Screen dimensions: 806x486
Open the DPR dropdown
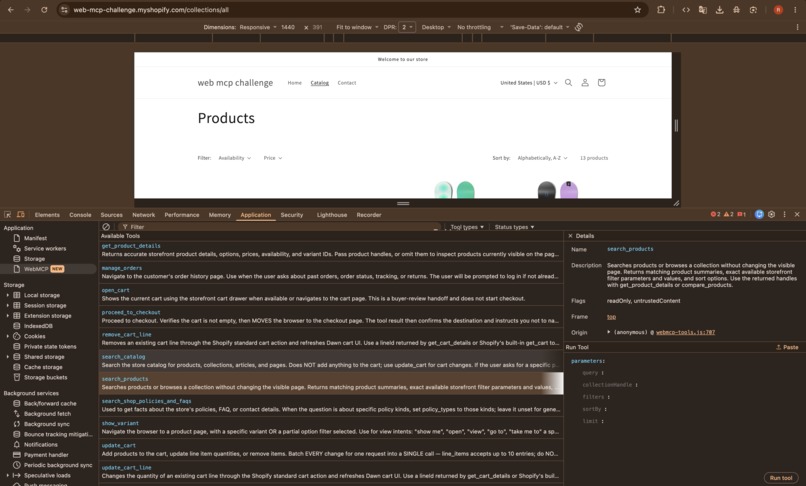(406, 27)
